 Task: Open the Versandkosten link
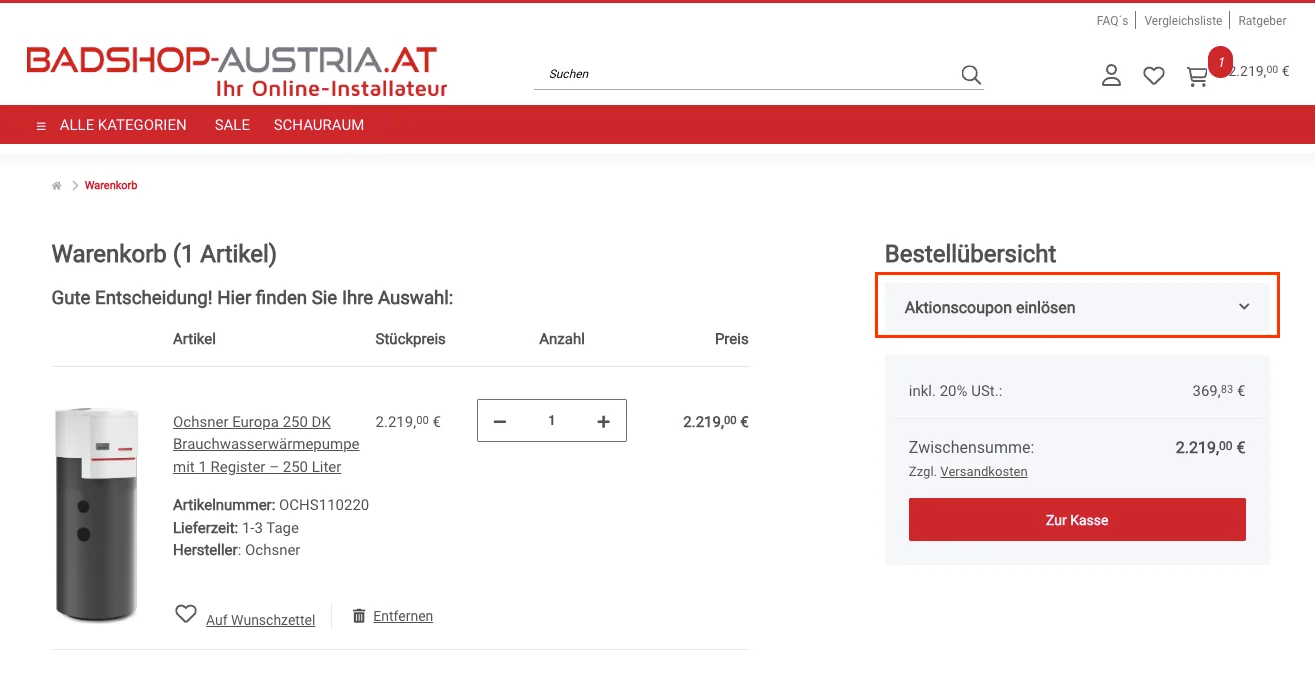984,472
